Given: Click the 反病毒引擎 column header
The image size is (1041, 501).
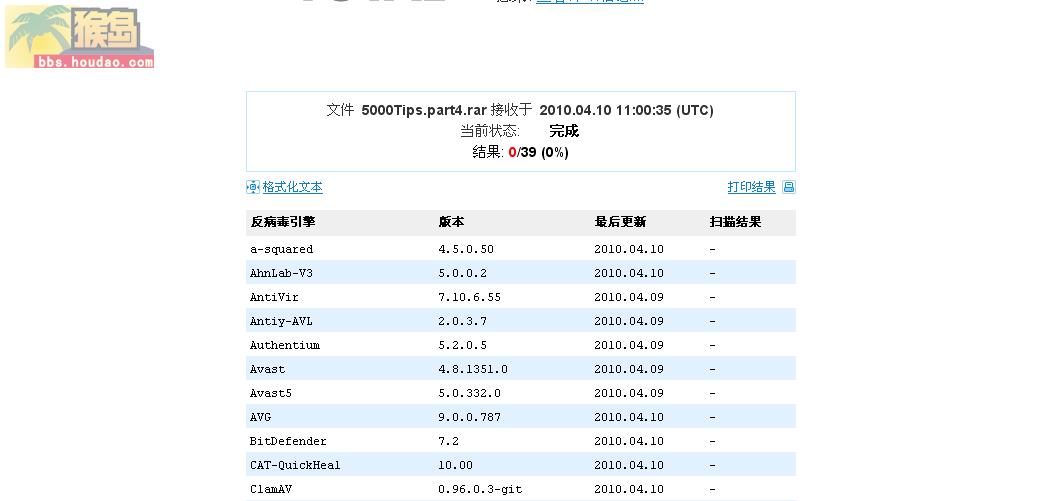Looking at the screenshot, I should coord(283,222).
